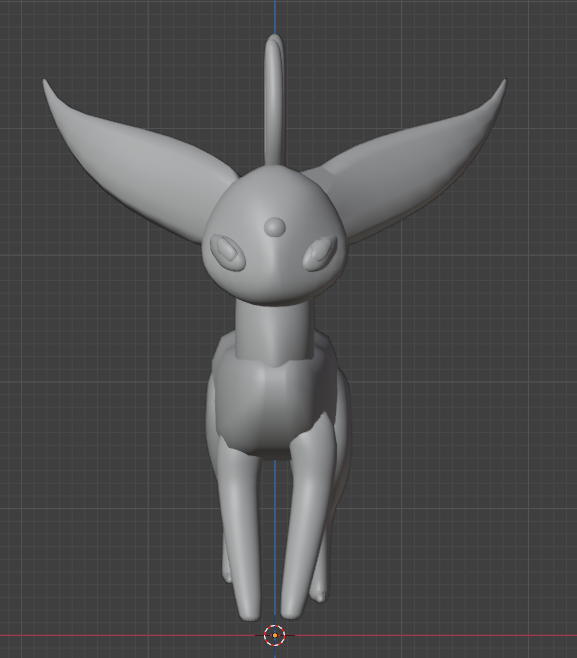Viewport: 577px width, 658px height.
Task: Click the red X axis line
Action: tap(126, 635)
